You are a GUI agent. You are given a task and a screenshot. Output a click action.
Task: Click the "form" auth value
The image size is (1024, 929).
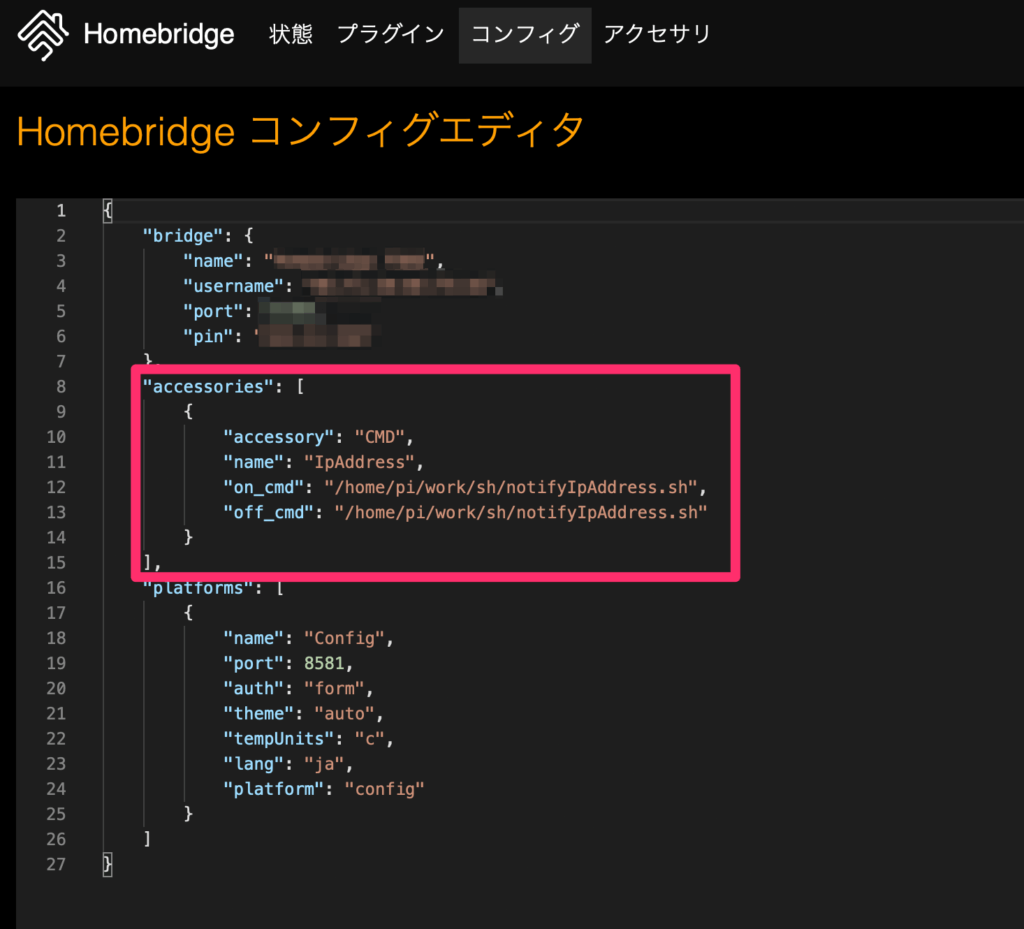[334, 688]
